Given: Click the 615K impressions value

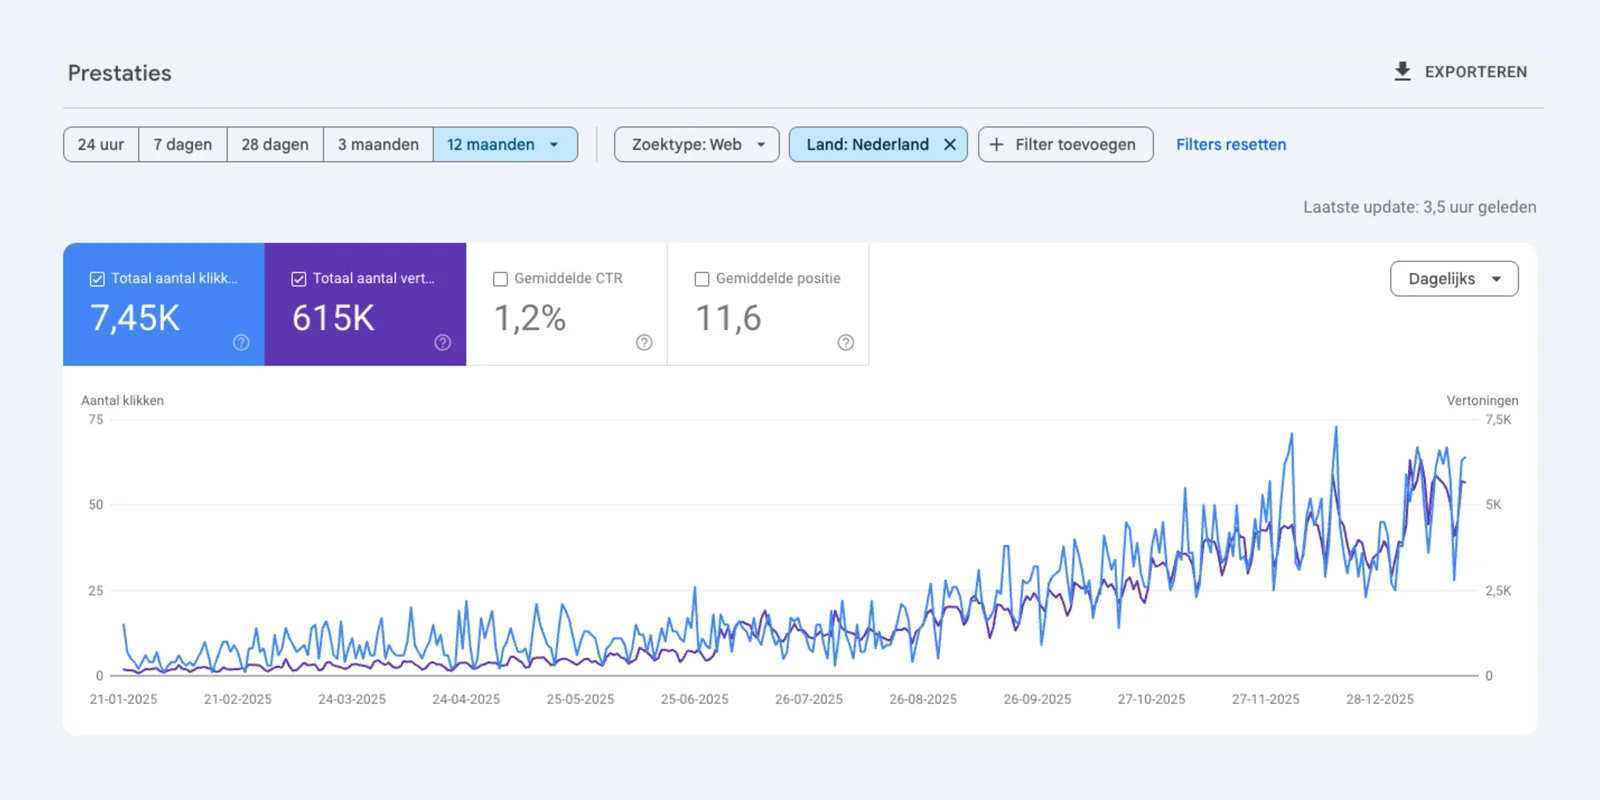Looking at the screenshot, I should pos(333,319).
